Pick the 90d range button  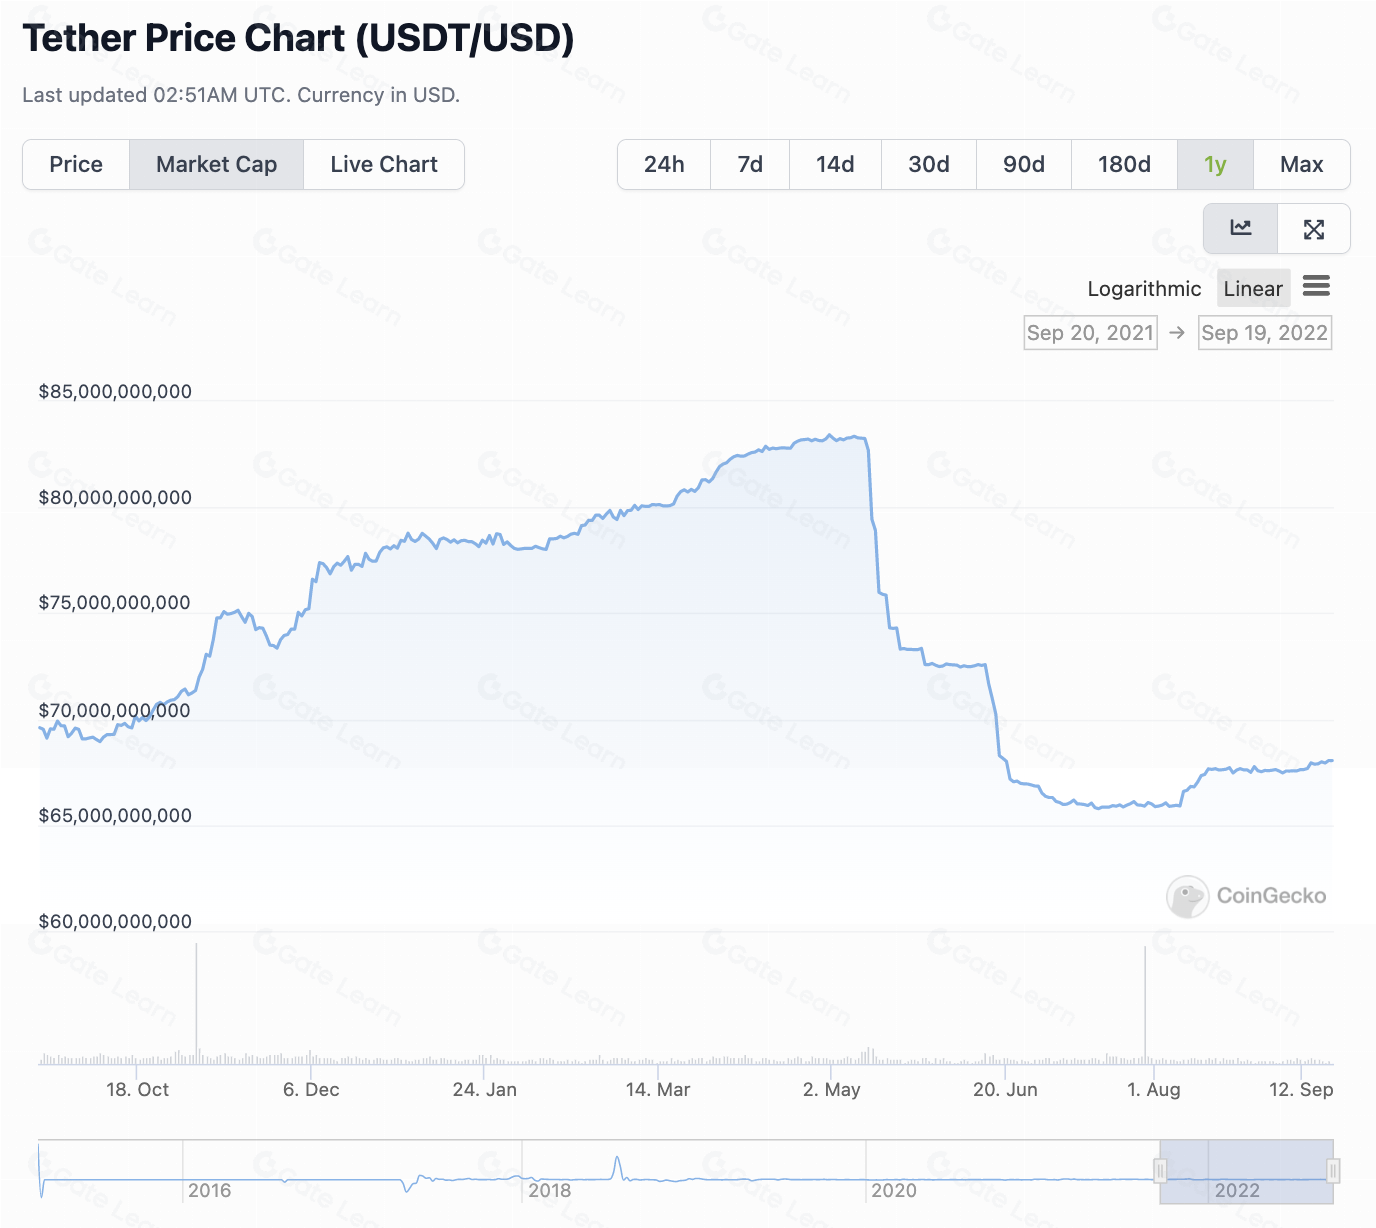[x=1024, y=165]
